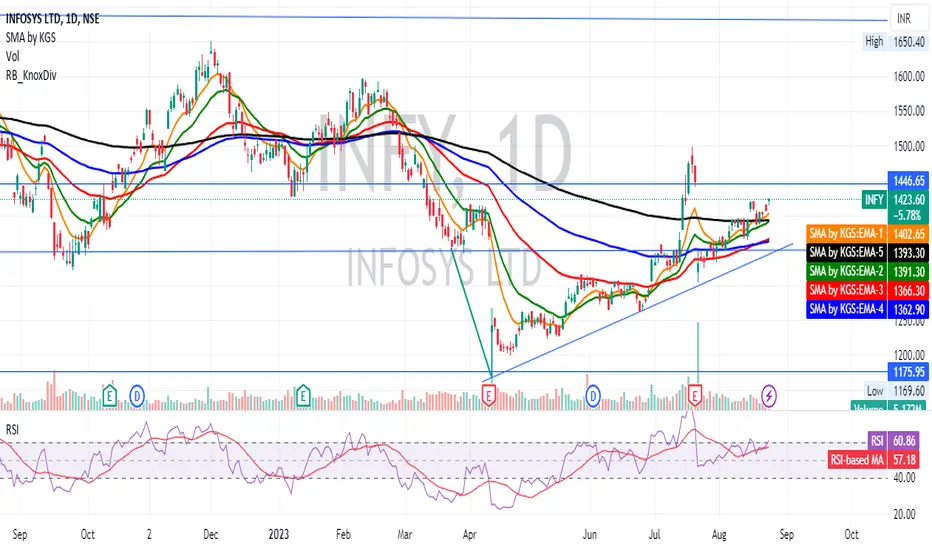The width and height of the screenshot is (932, 550).
Task: Select the Vol indicator legend
Action: click(12, 56)
